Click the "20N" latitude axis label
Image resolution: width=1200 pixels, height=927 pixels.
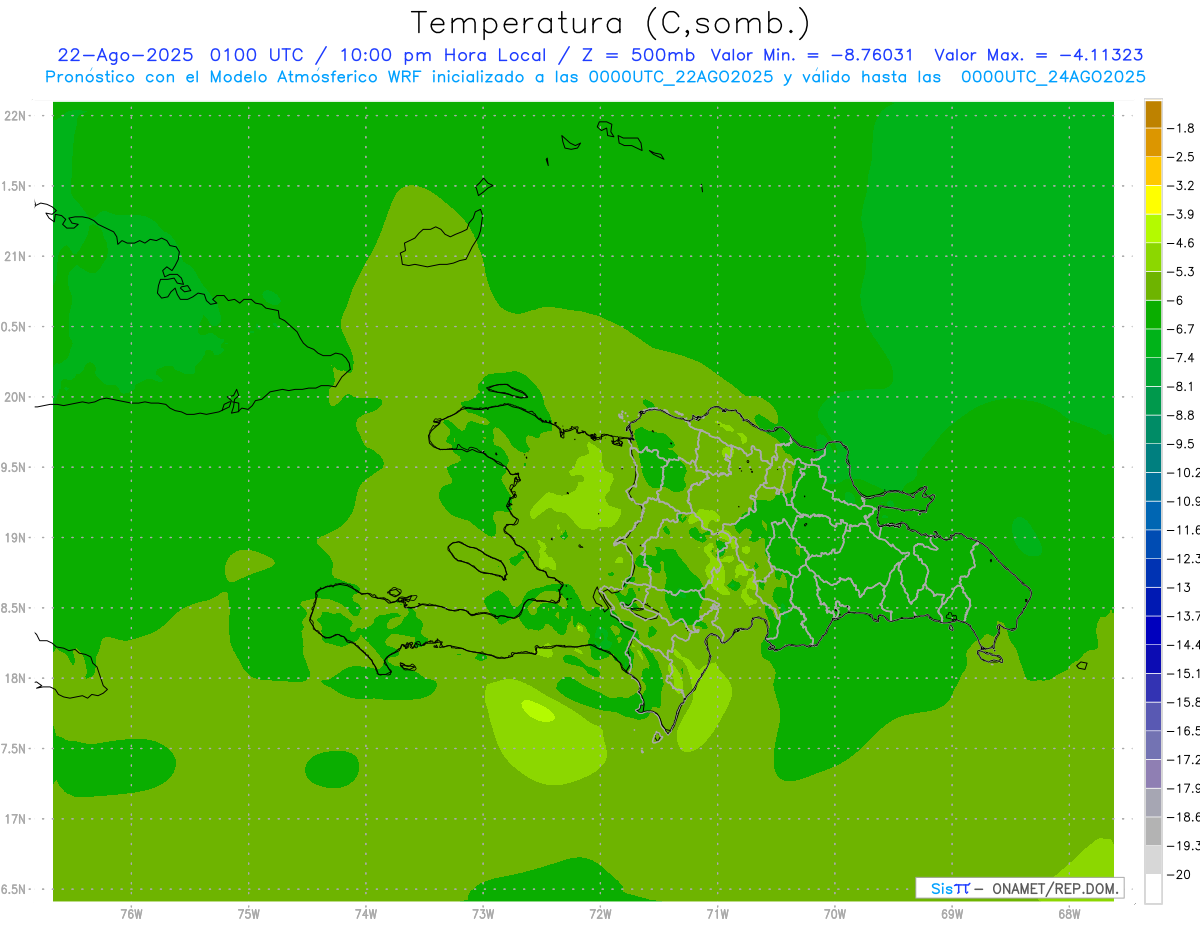click(x=16, y=397)
